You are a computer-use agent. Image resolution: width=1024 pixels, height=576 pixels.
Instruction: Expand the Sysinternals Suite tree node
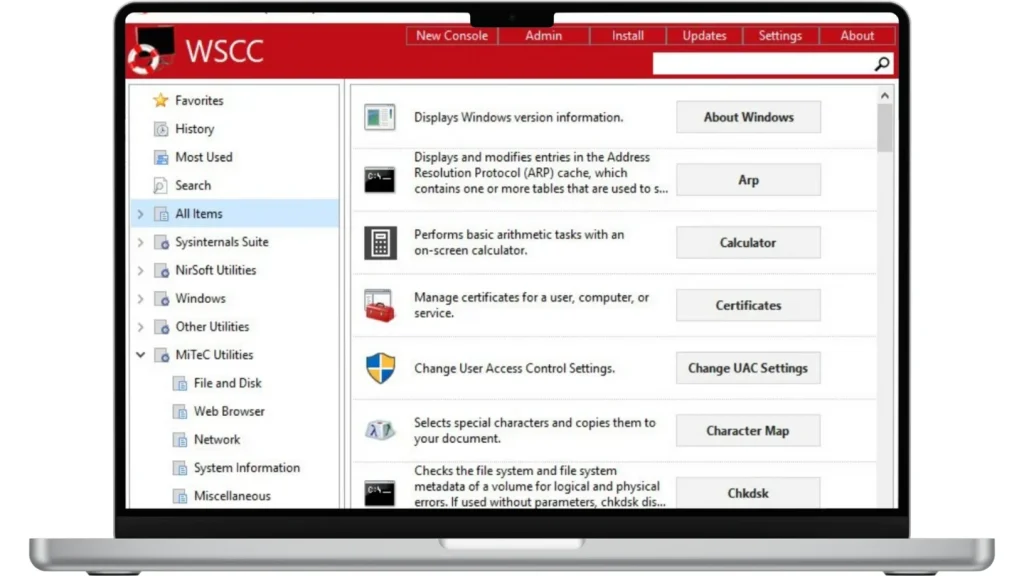point(141,241)
